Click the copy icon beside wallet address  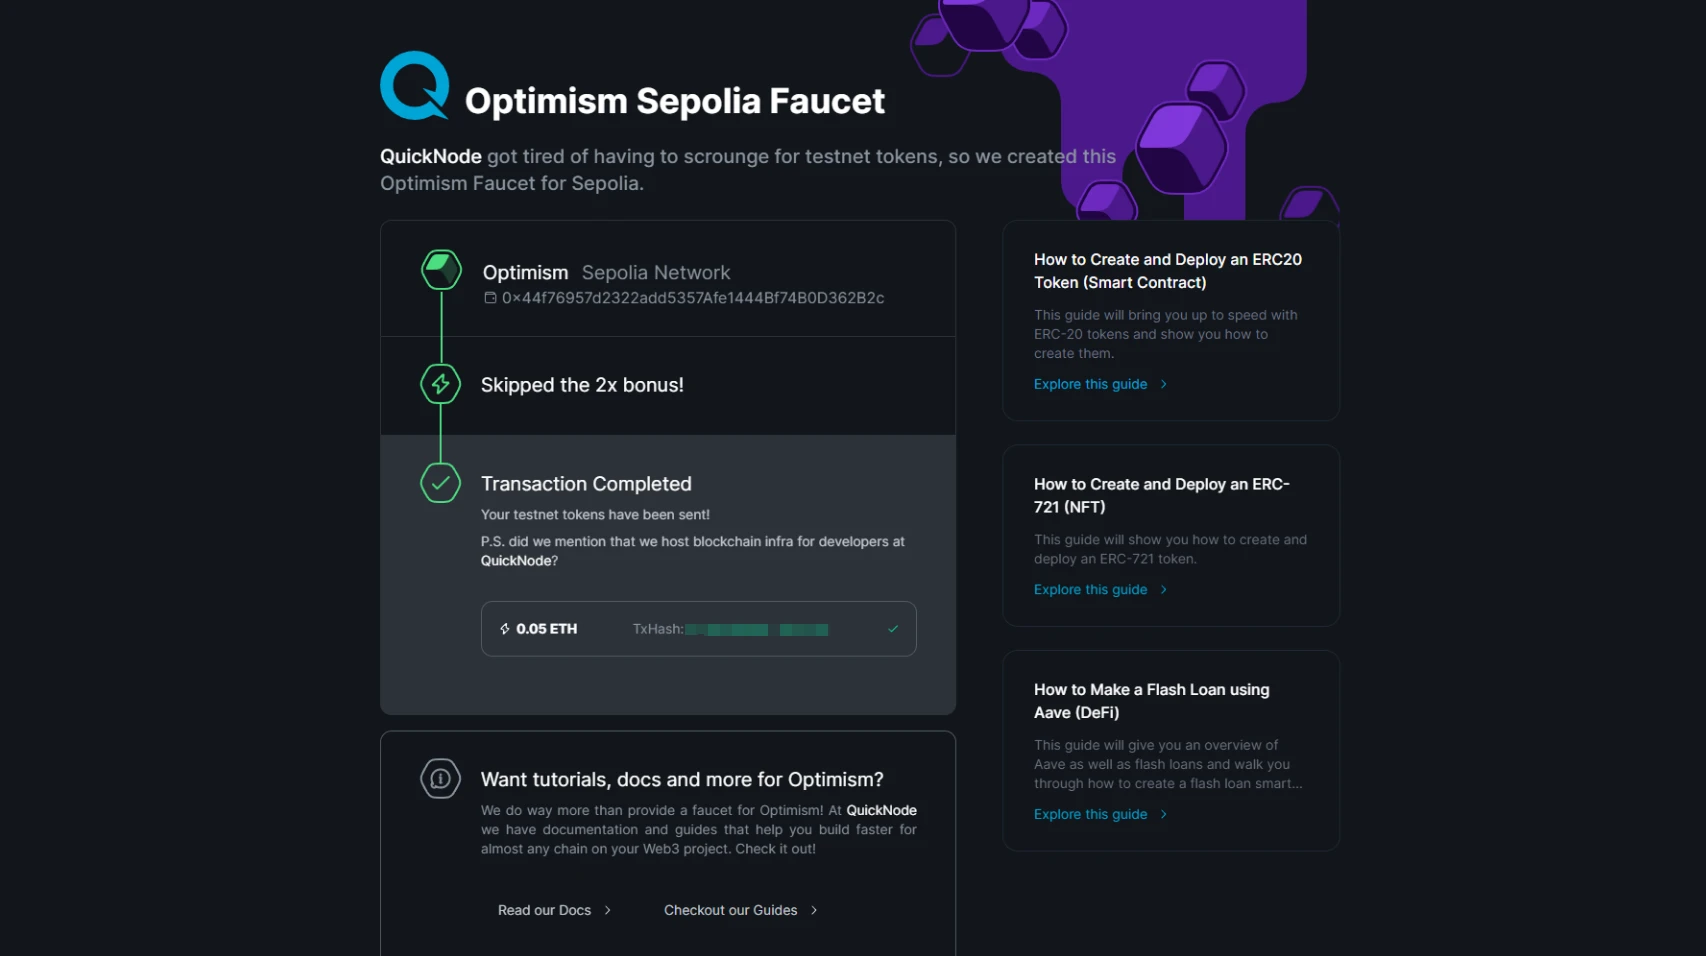click(490, 298)
